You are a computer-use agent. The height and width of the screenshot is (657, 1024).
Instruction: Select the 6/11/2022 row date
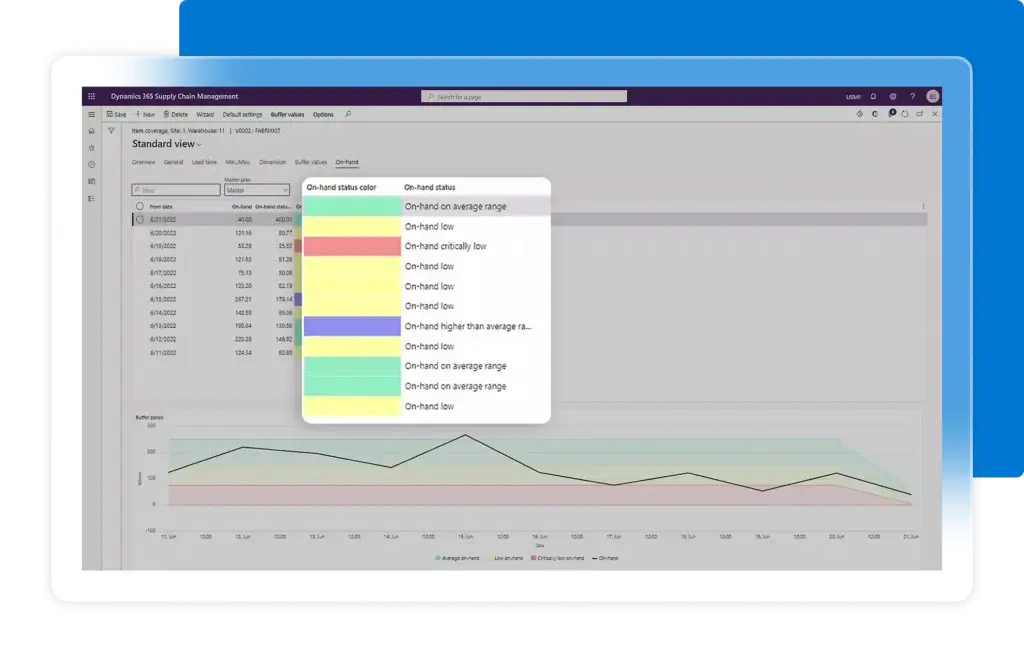click(x=163, y=353)
